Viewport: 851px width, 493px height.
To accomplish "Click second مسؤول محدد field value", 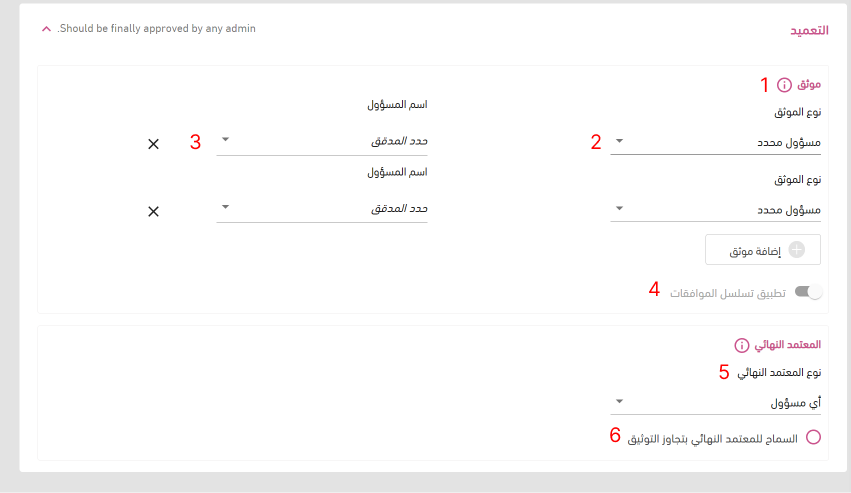I will tap(789, 210).
